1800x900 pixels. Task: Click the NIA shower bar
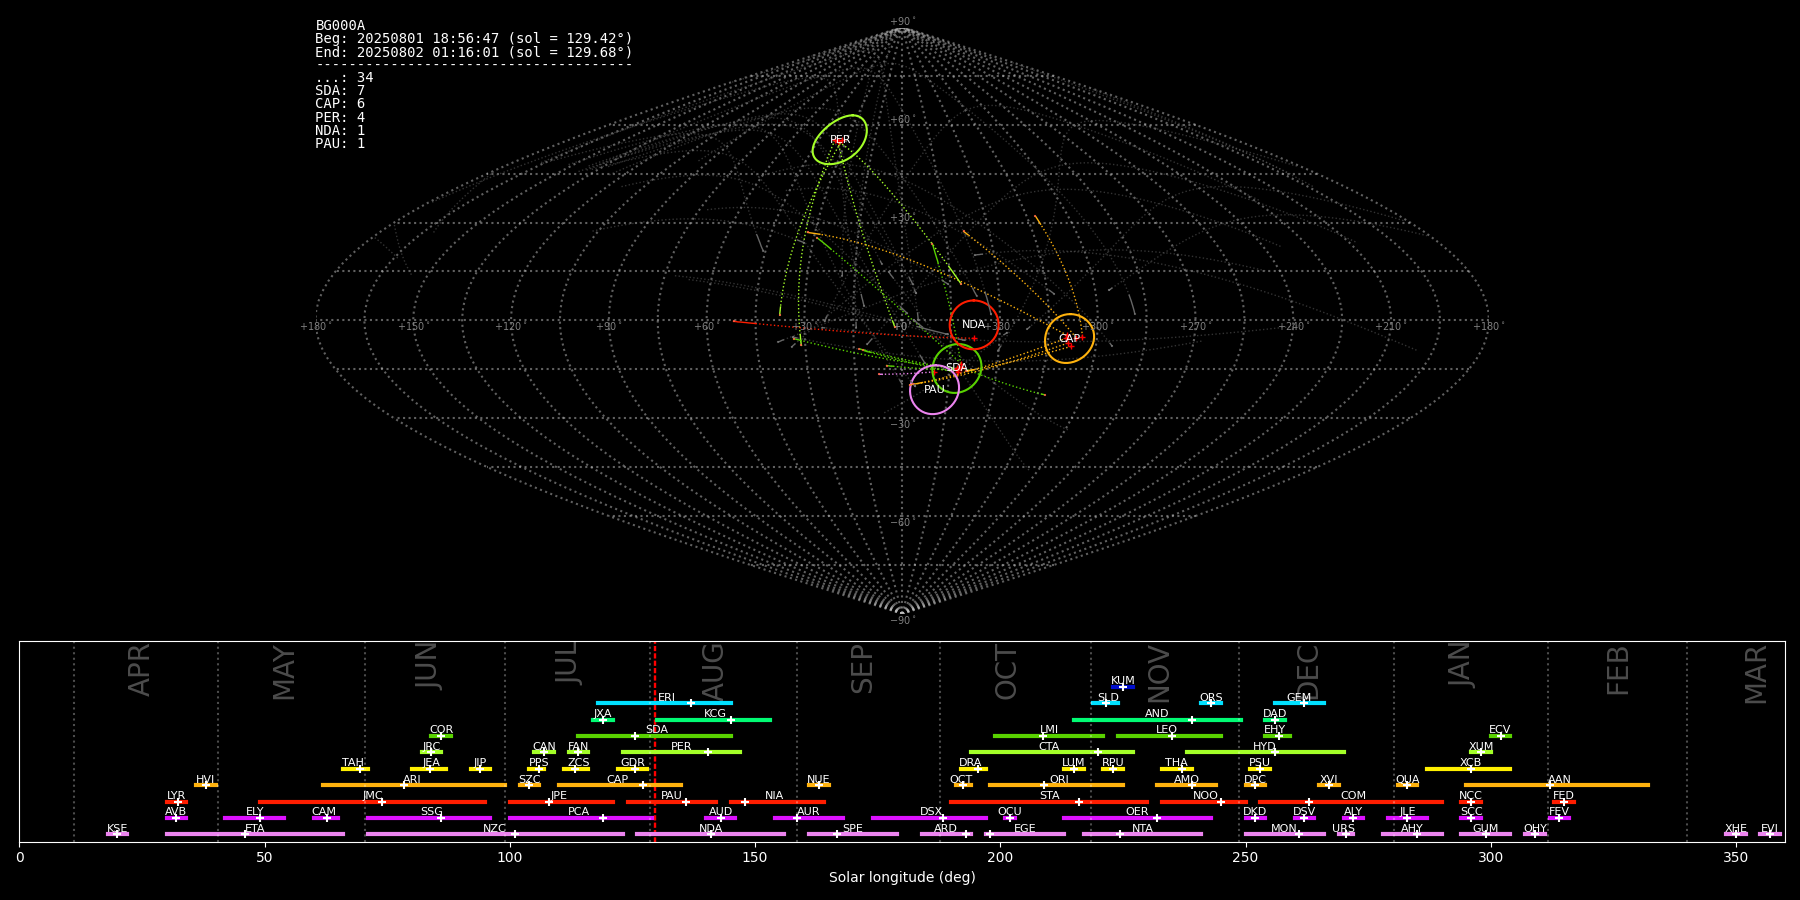[x=777, y=801]
